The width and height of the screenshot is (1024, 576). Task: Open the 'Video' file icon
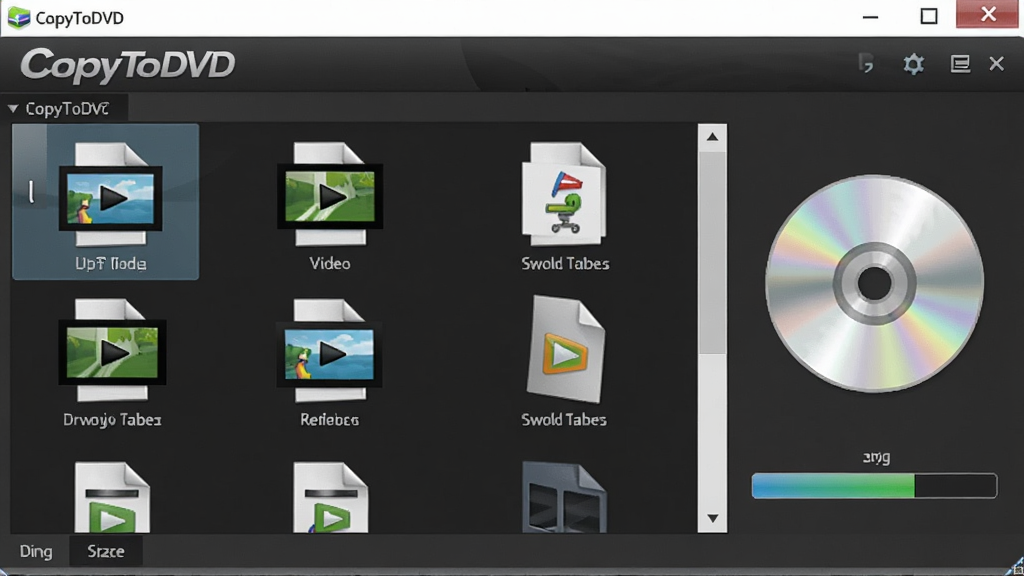tap(330, 194)
